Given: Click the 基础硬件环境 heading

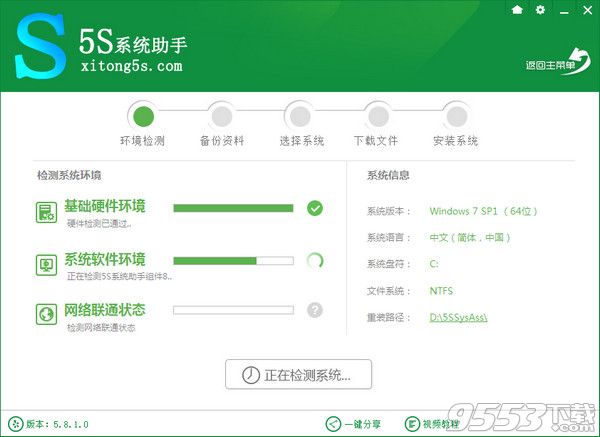Looking at the screenshot, I should pos(105,206).
